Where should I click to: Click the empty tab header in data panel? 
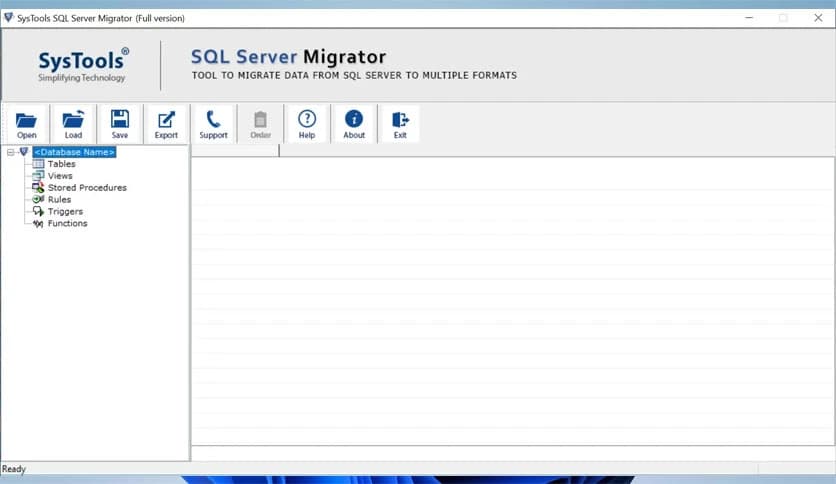click(x=235, y=151)
